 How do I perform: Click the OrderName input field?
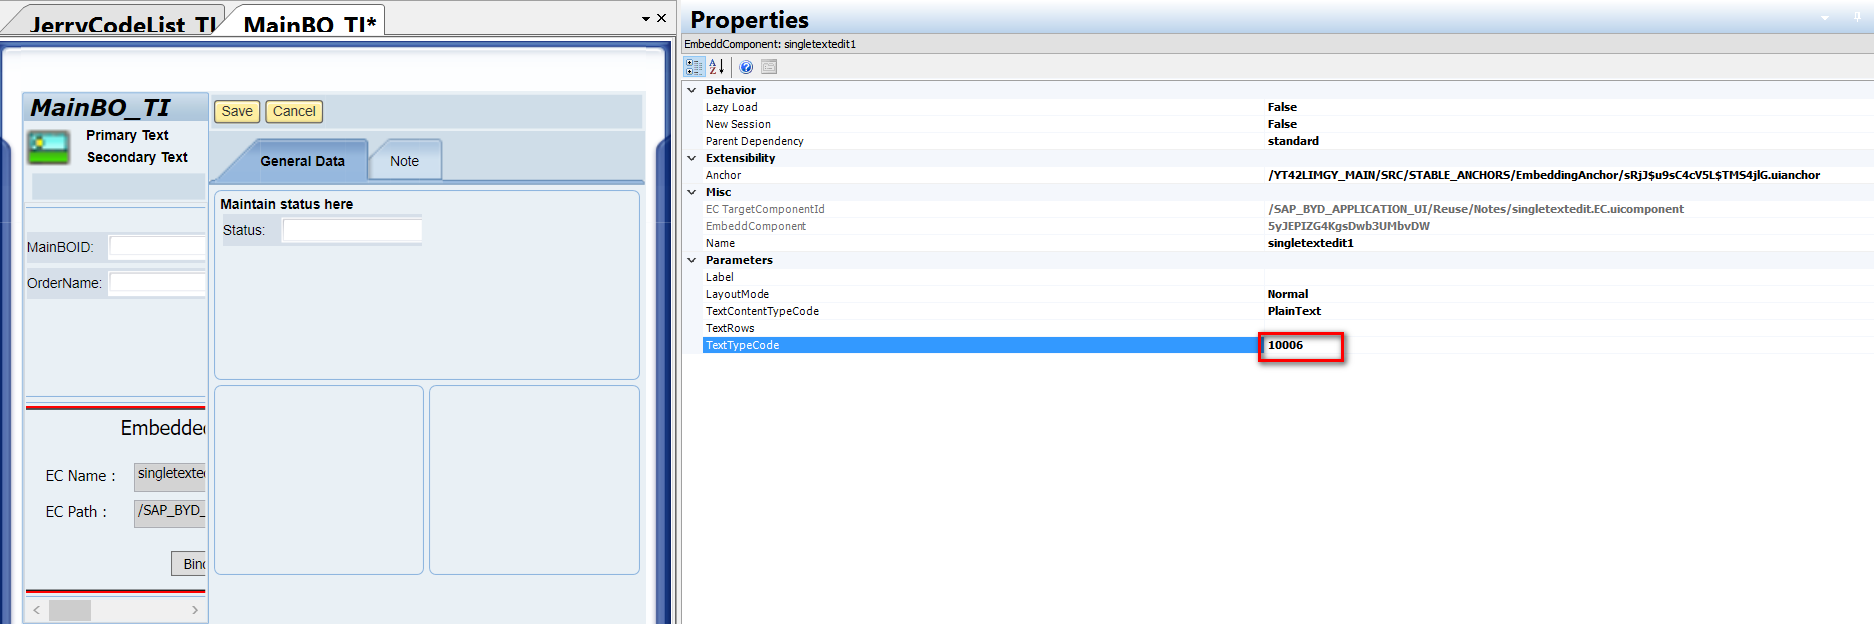click(157, 283)
